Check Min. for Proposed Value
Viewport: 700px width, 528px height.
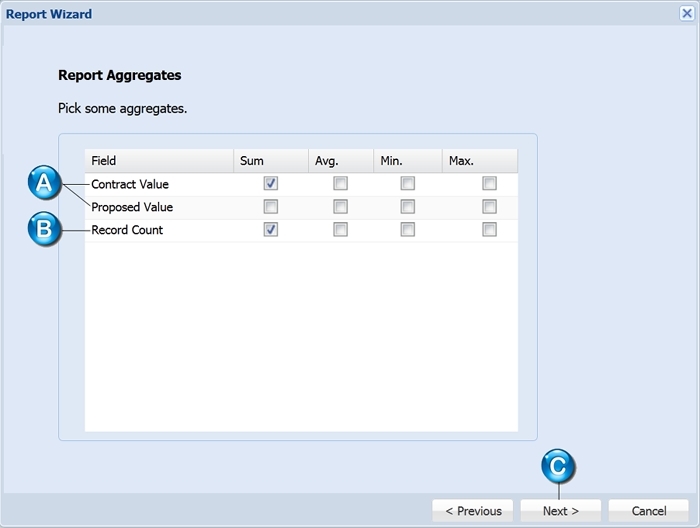point(408,207)
